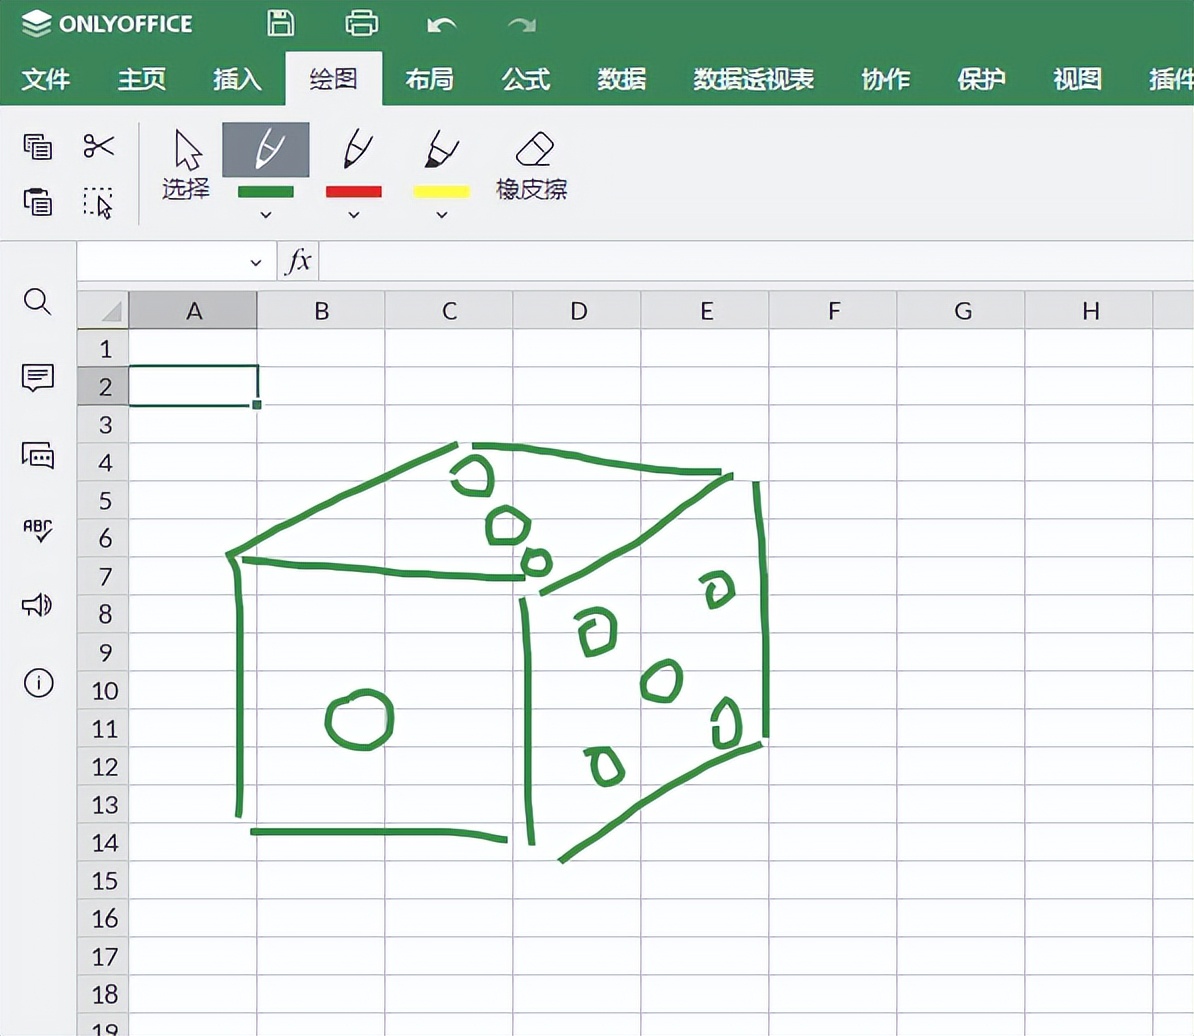Open the green pen color dropdown
The image size is (1194, 1036).
[x=265, y=213]
